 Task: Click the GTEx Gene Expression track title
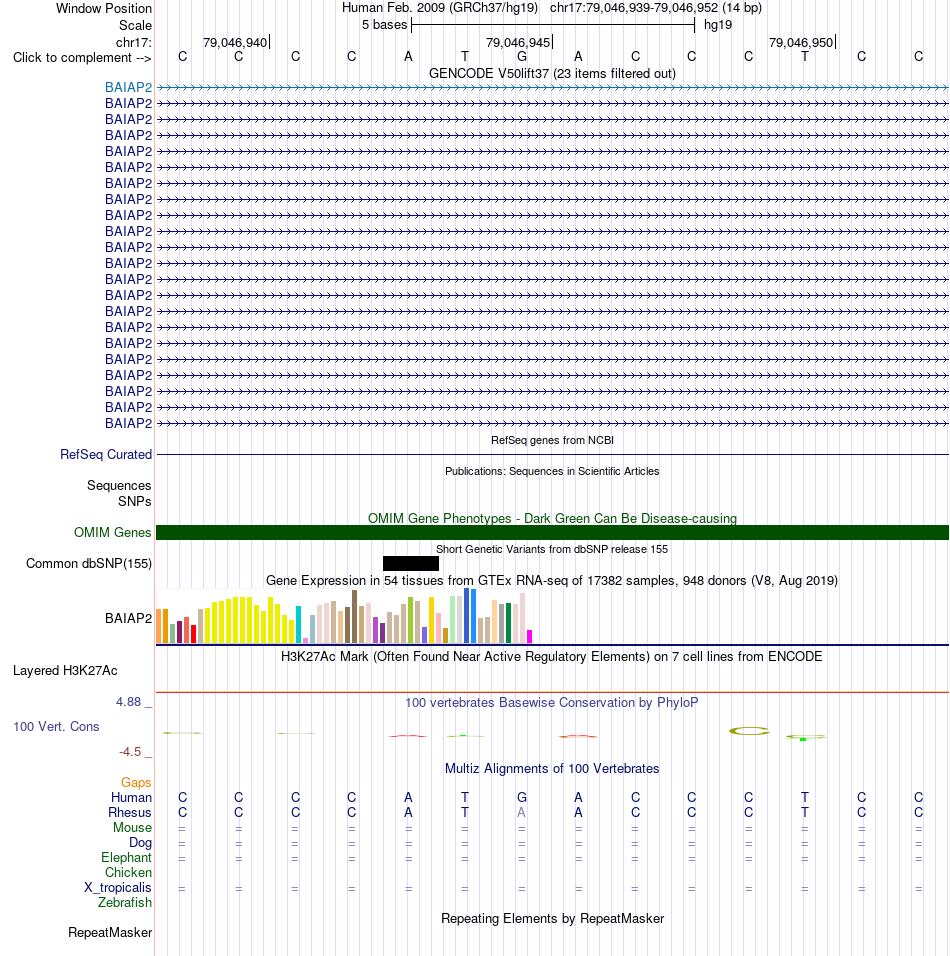552,580
